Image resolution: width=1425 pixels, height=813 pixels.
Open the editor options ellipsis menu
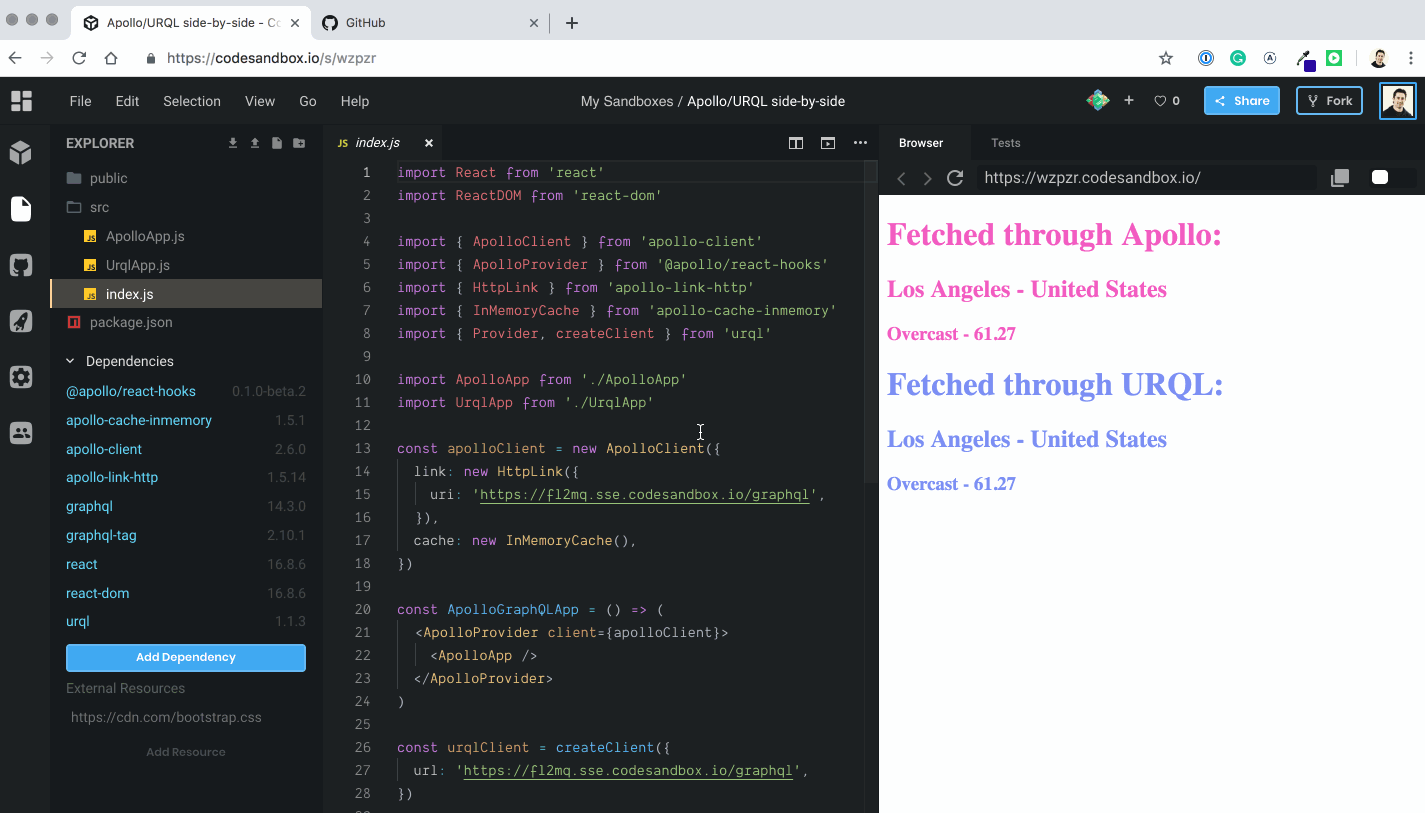pos(860,143)
